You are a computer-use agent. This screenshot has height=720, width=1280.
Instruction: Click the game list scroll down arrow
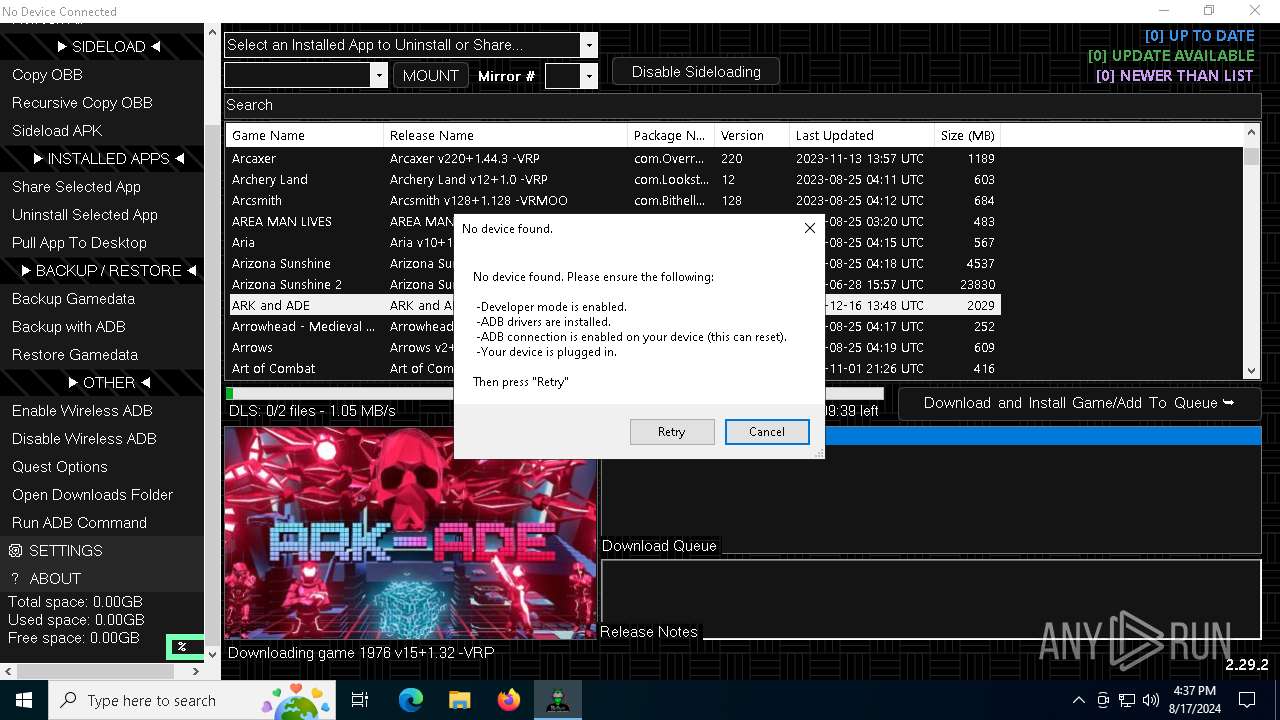coord(1251,370)
